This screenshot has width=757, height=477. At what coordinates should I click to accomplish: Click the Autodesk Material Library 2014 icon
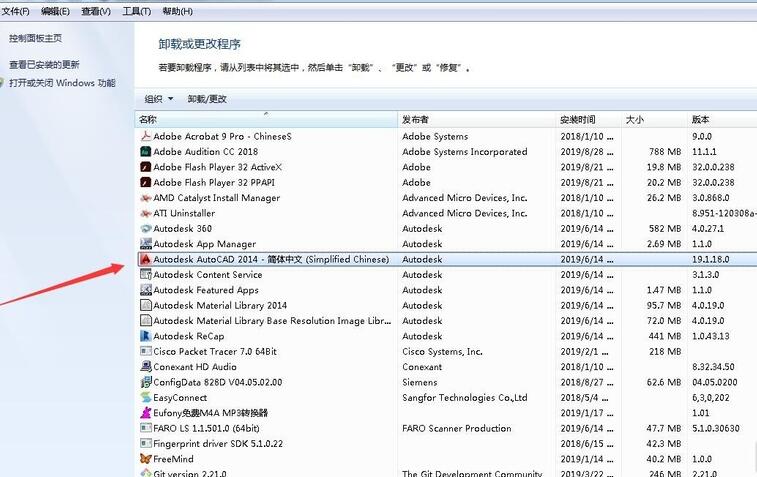(145, 305)
